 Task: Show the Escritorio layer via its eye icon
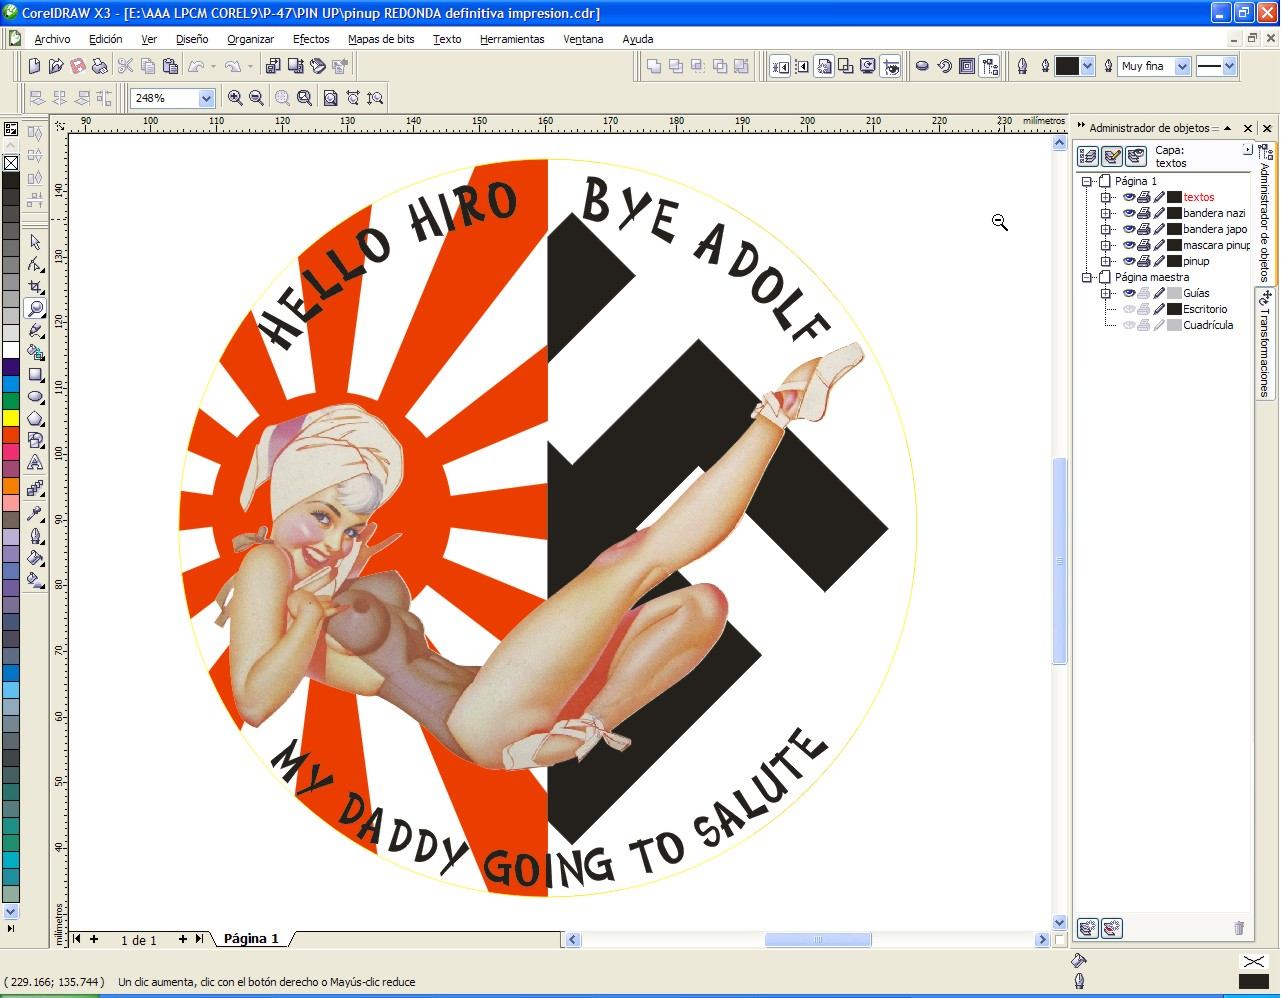1129,309
